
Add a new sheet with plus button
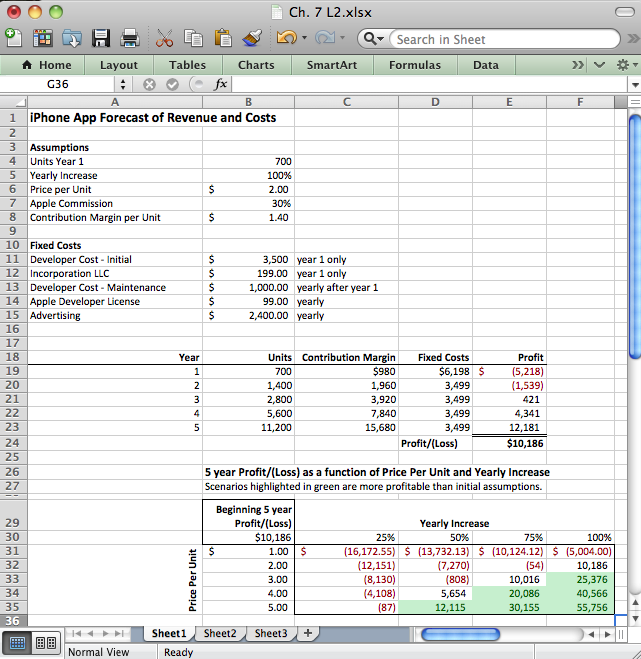click(x=308, y=633)
